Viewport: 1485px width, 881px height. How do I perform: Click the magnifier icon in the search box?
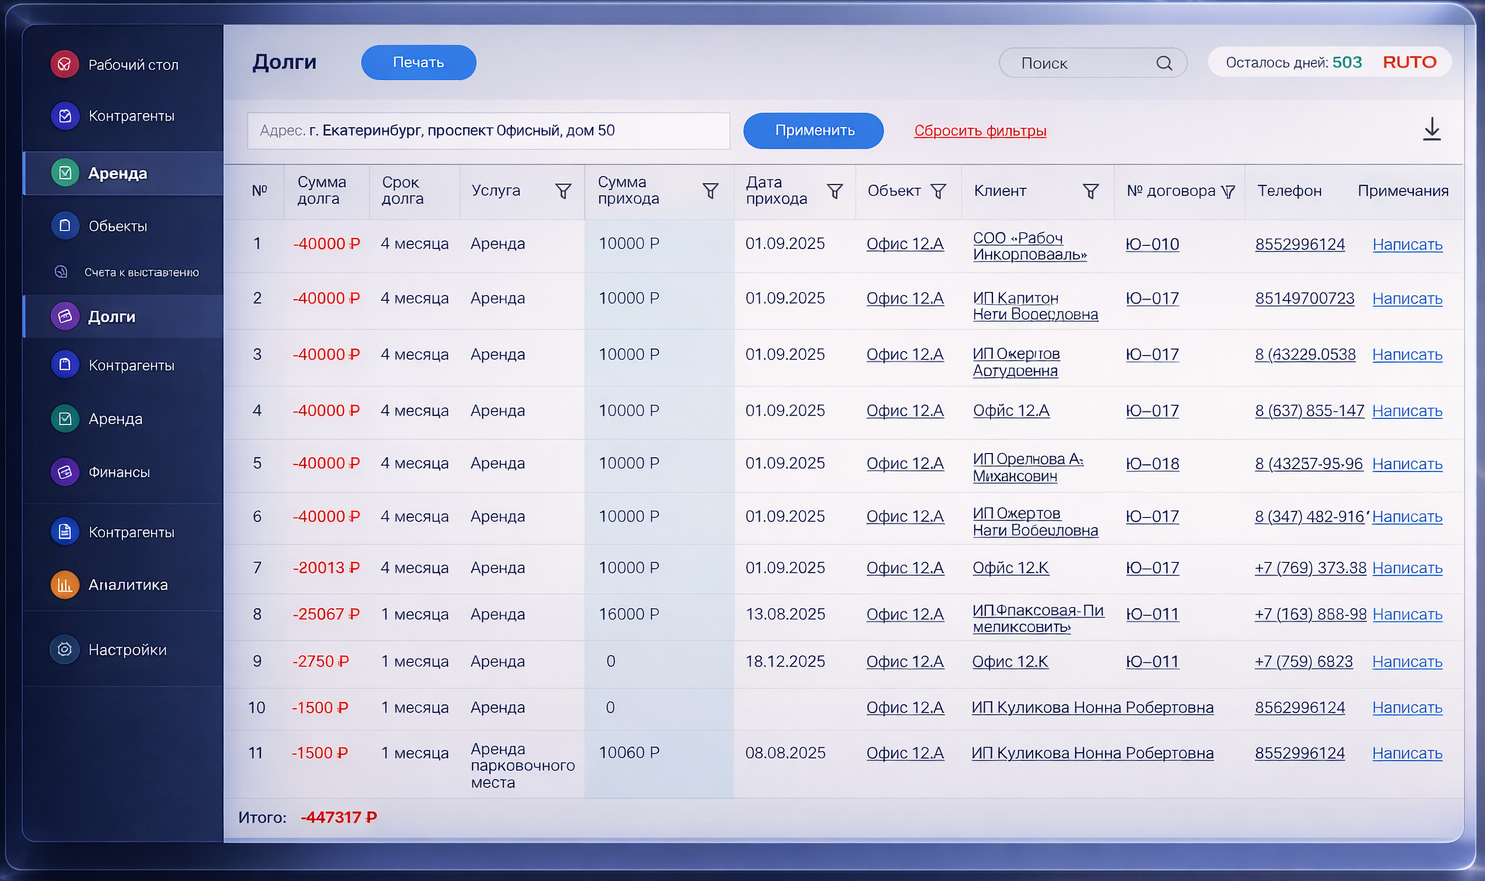[x=1164, y=63]
